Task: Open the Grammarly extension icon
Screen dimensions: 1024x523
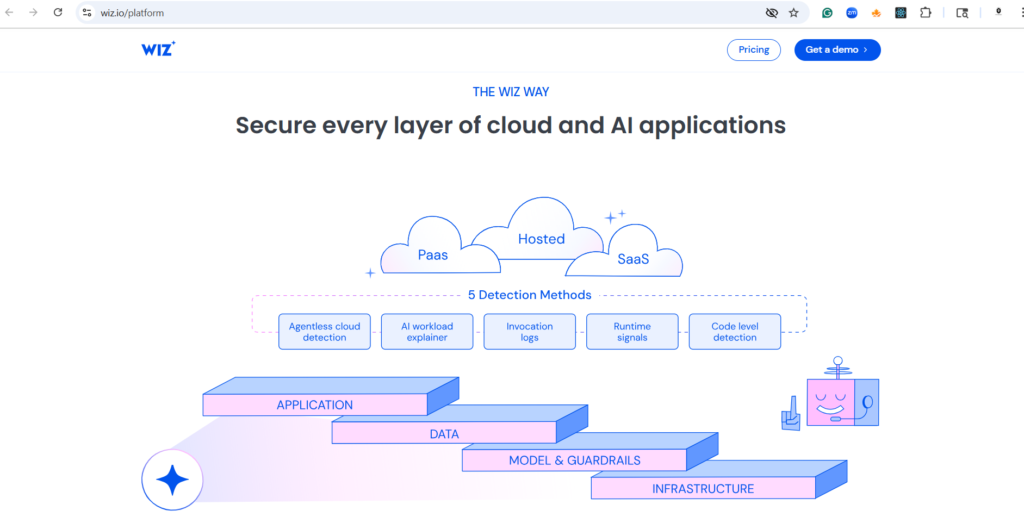Action: (827, 13)
